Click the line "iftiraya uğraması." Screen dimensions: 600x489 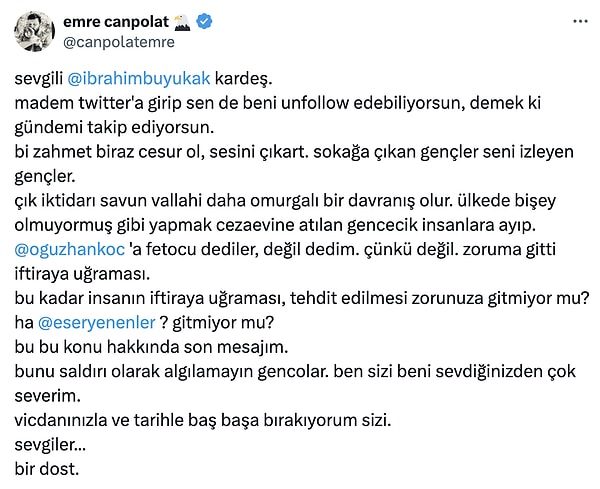tap(82, 274)
